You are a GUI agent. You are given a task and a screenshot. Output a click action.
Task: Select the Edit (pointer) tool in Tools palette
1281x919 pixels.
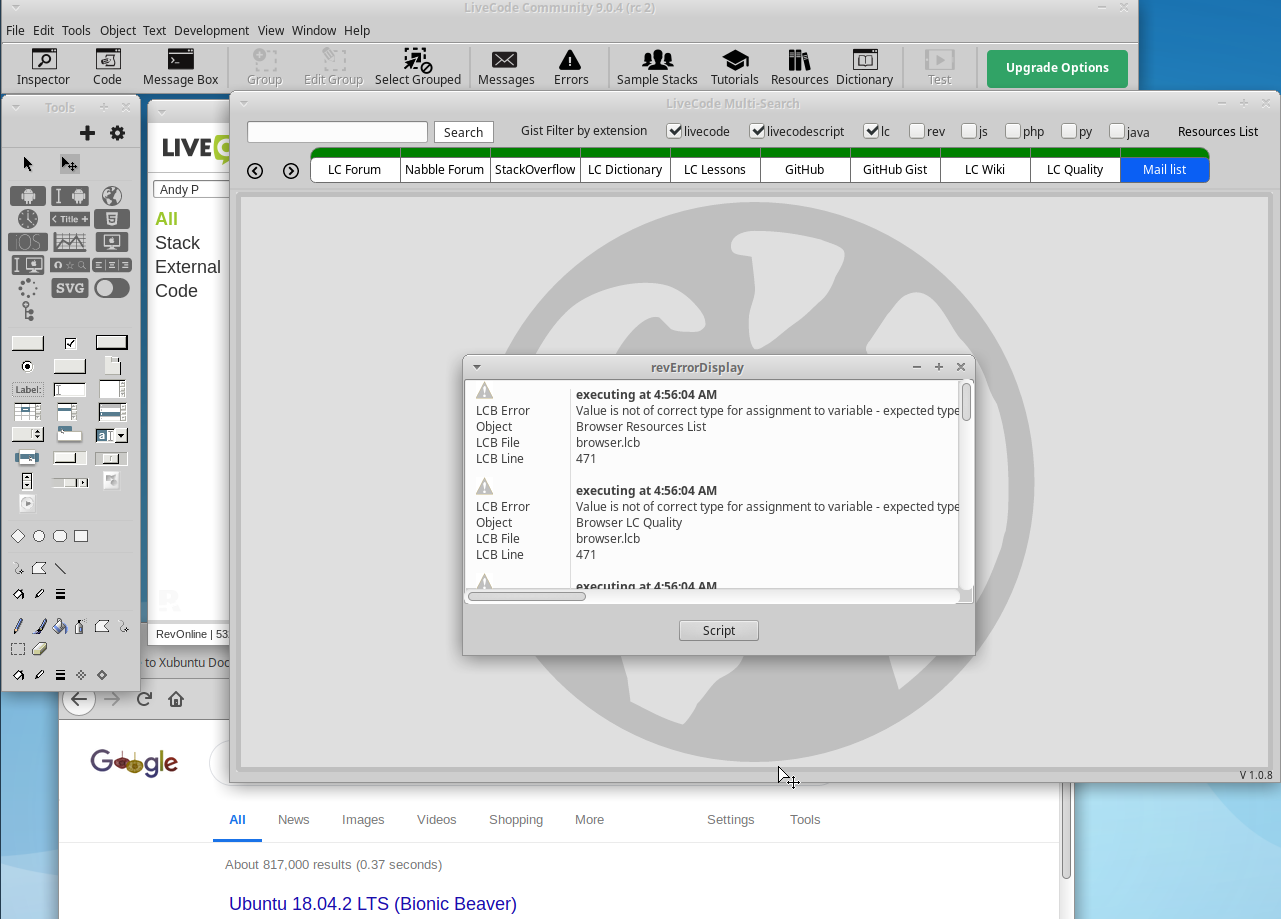(x=69, y=164)
